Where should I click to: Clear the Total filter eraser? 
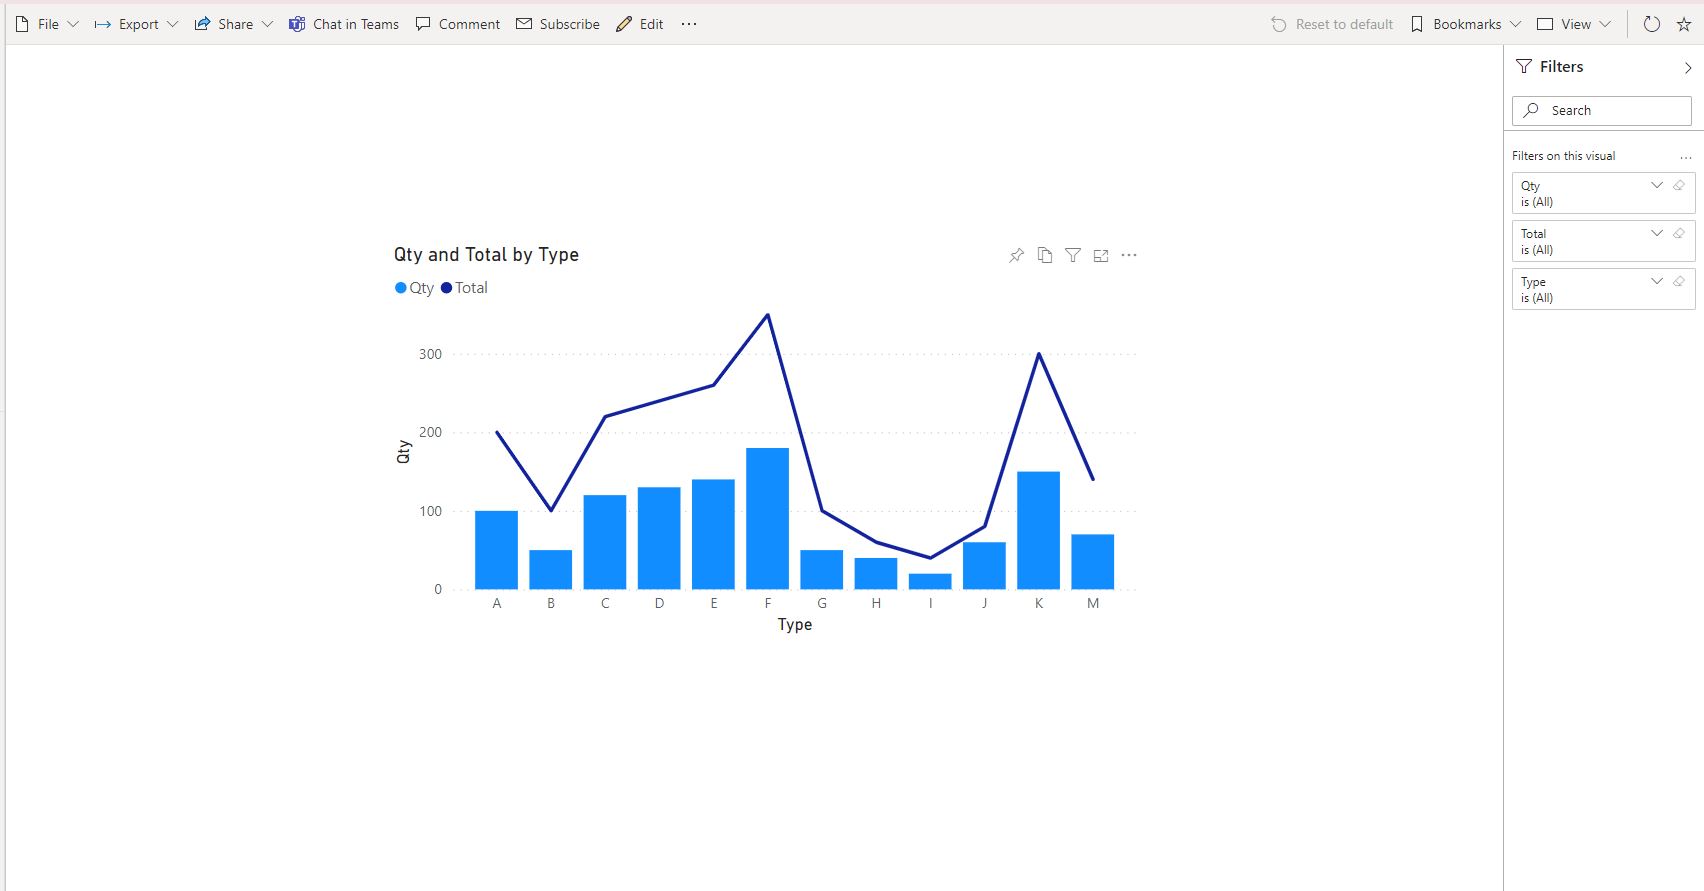(1679, 233)
